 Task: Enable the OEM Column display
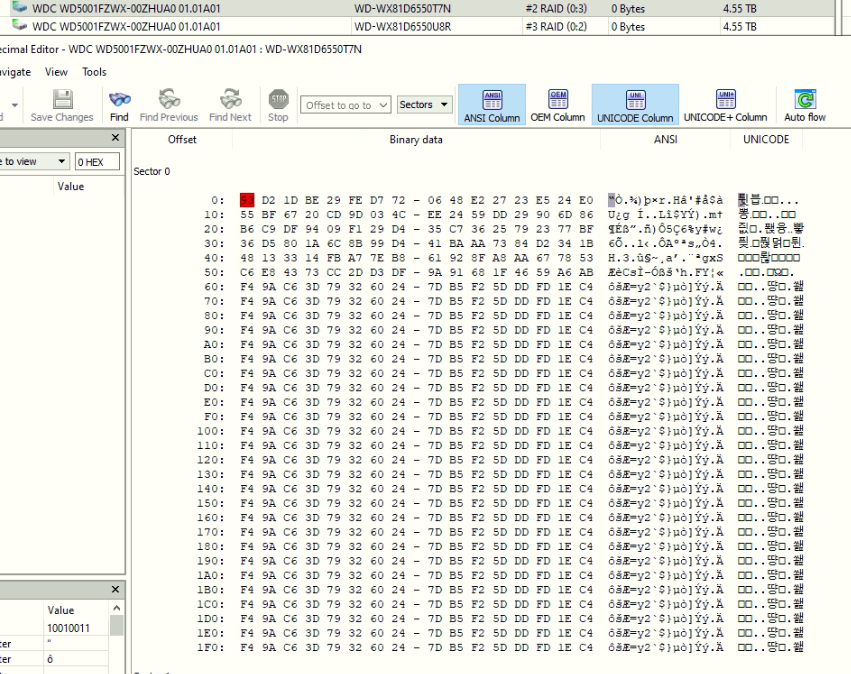pos(558,105)
